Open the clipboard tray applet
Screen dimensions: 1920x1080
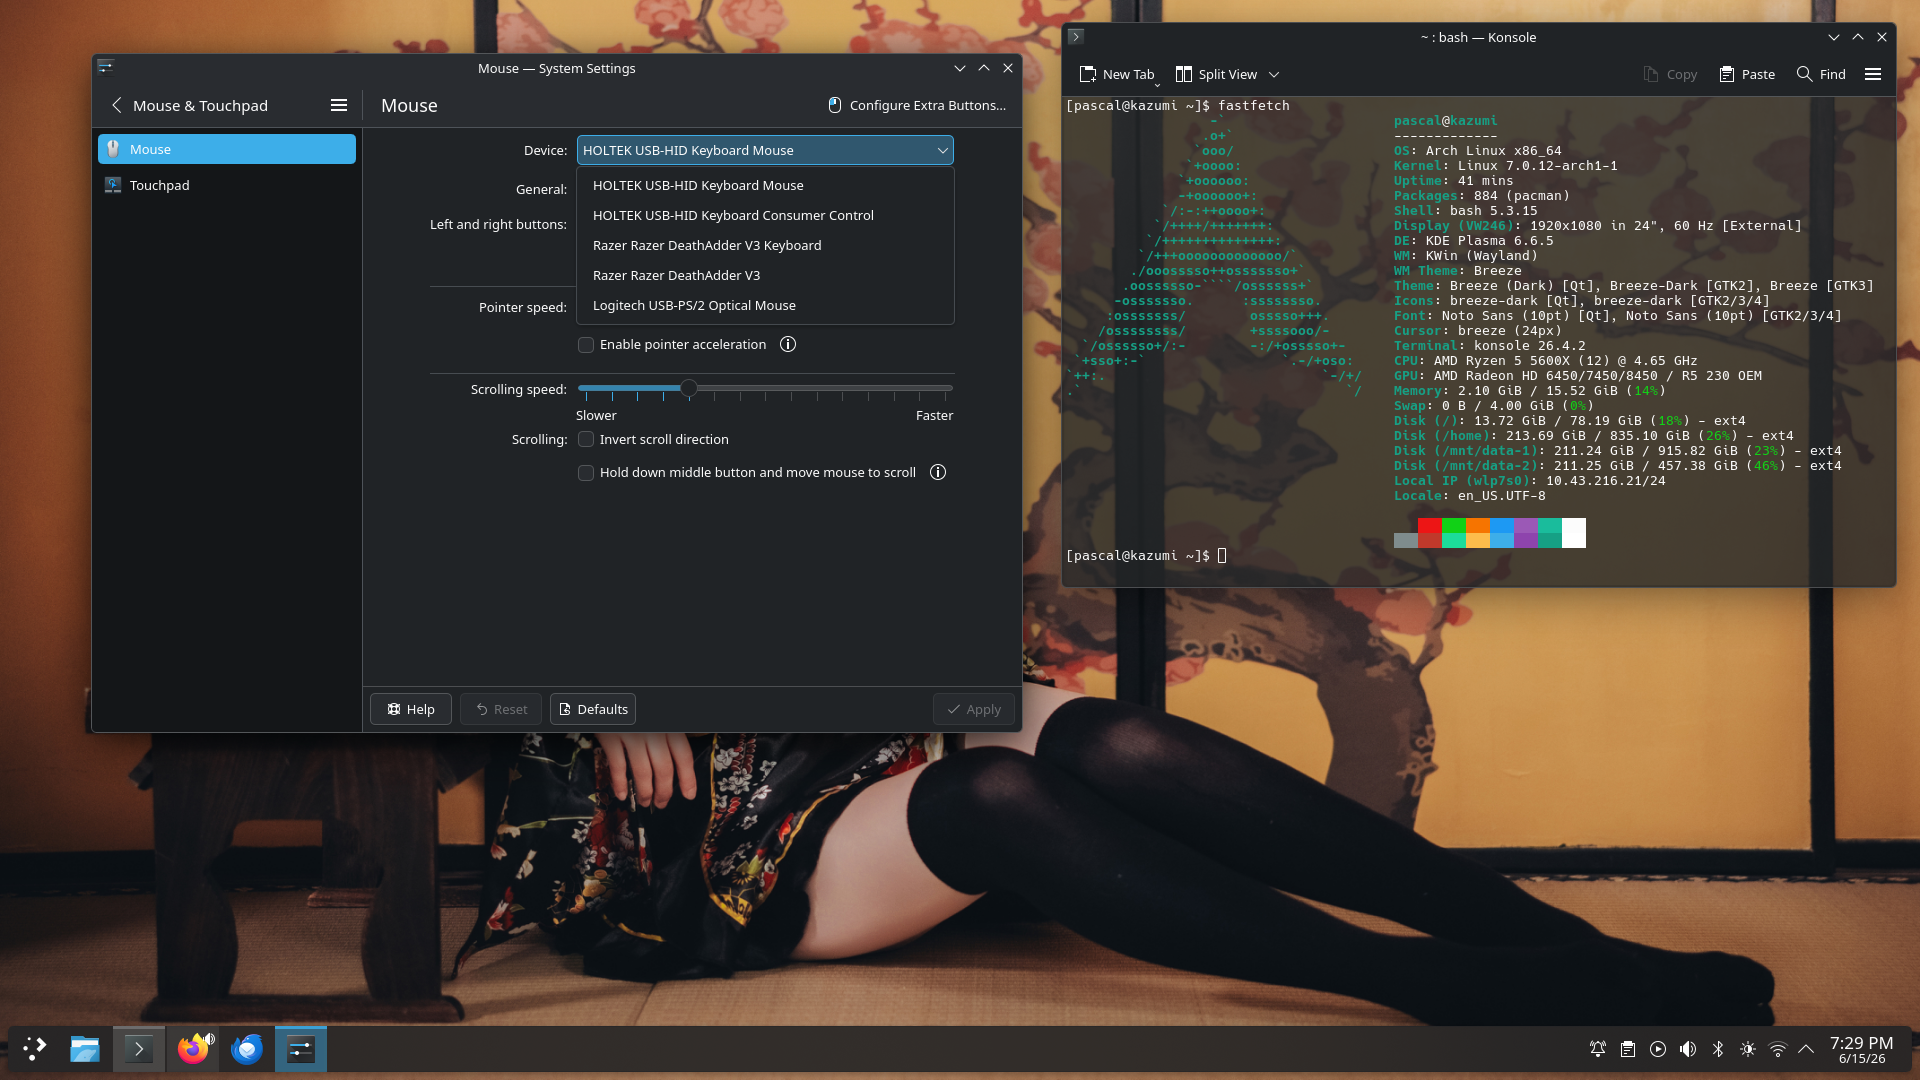pyautogui.click(x=1628, y=1049)
